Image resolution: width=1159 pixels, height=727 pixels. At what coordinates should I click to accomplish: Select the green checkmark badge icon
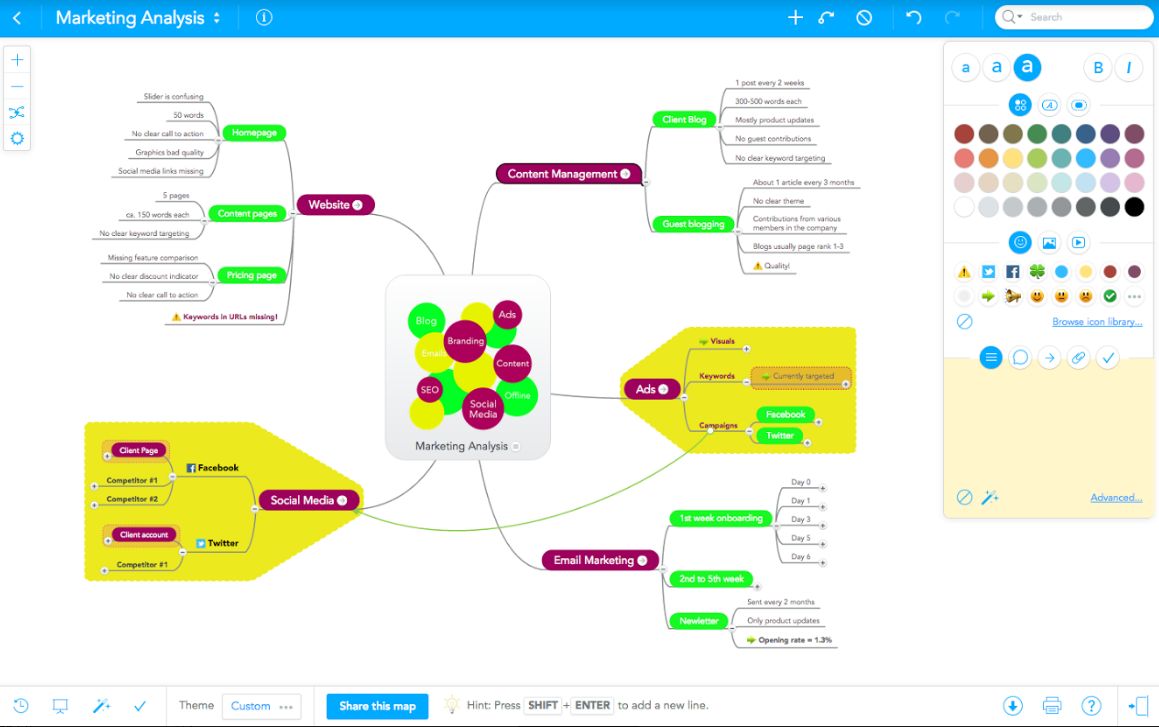point(1109,296)
